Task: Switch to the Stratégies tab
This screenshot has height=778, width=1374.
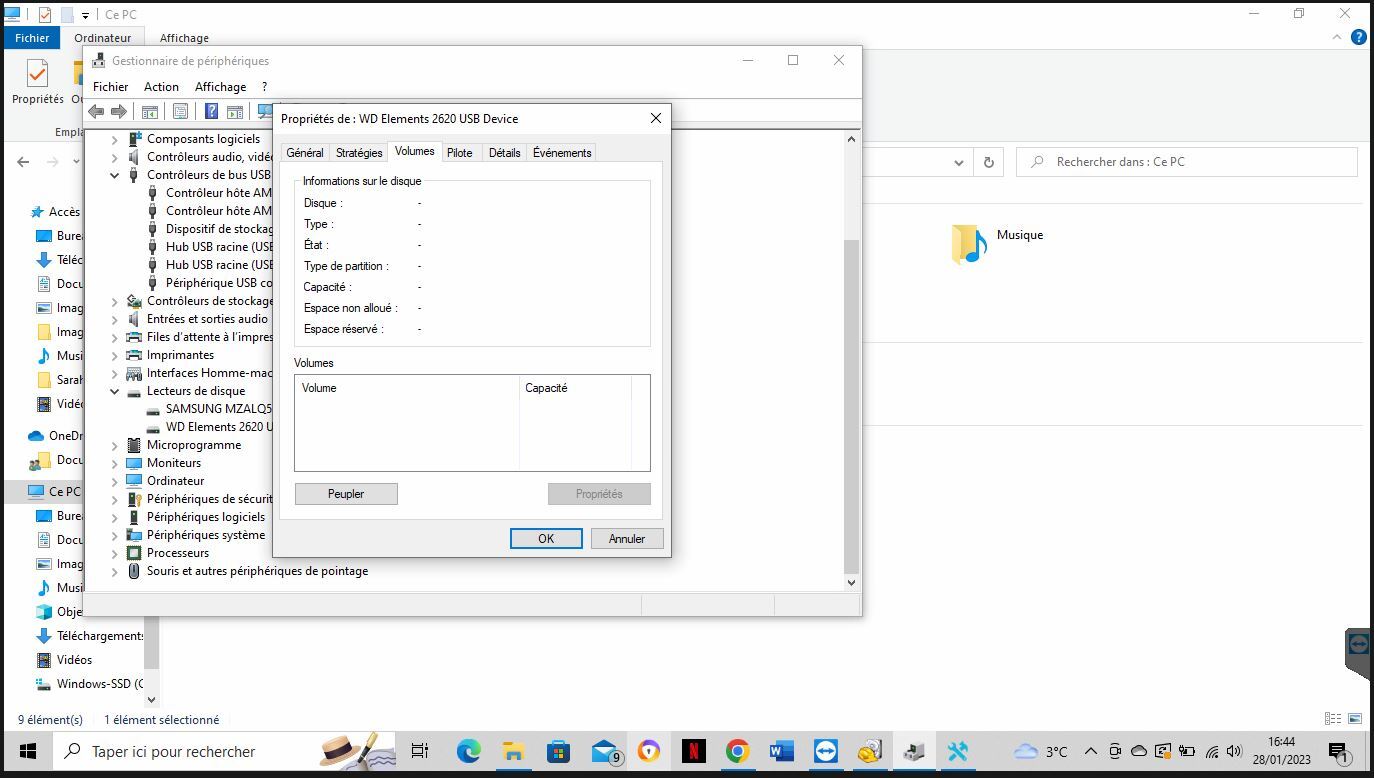Action: pos(359,153)
